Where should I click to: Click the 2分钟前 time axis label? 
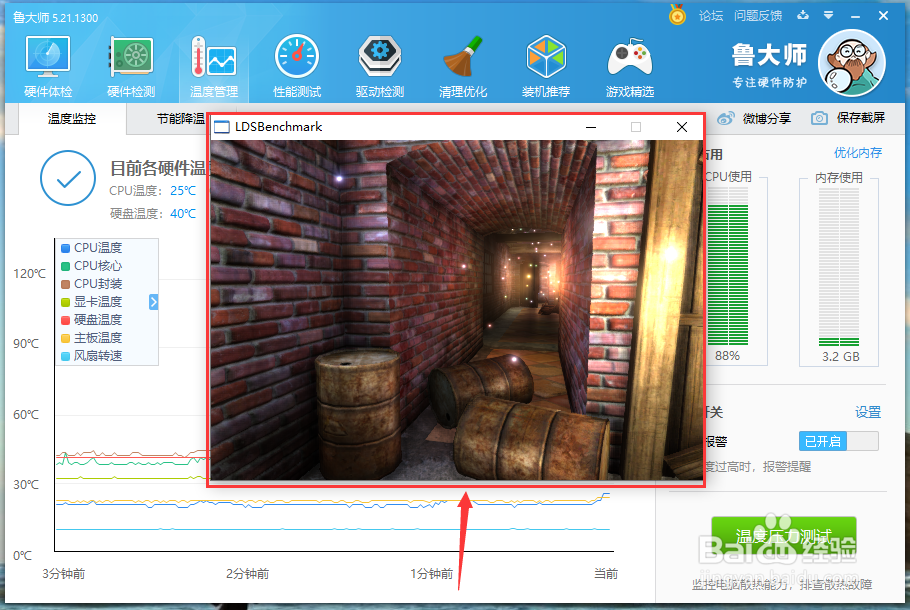click(x=248, y=574)
